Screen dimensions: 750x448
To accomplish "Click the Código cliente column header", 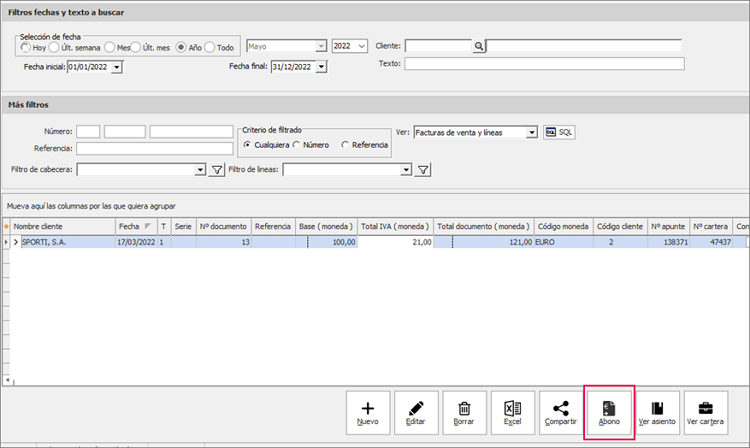I will click(x=620, y=227).
